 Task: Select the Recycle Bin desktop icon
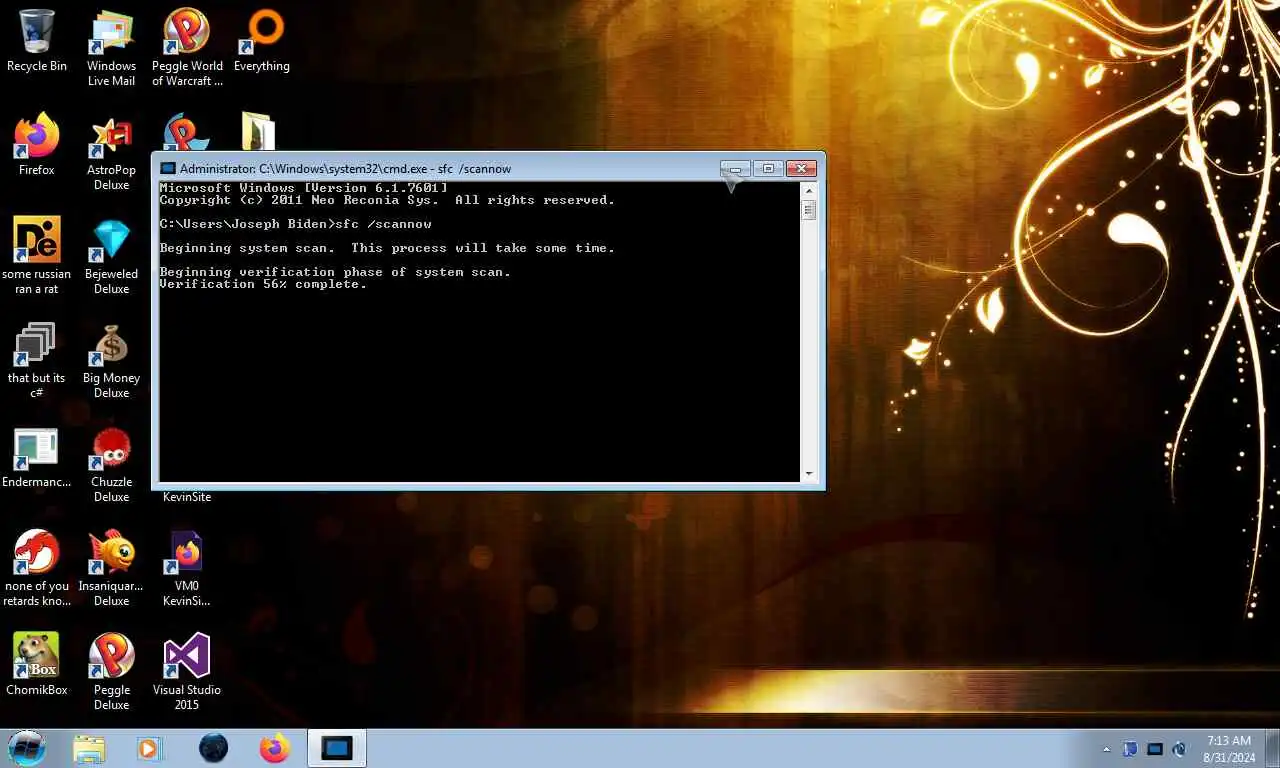37,41
